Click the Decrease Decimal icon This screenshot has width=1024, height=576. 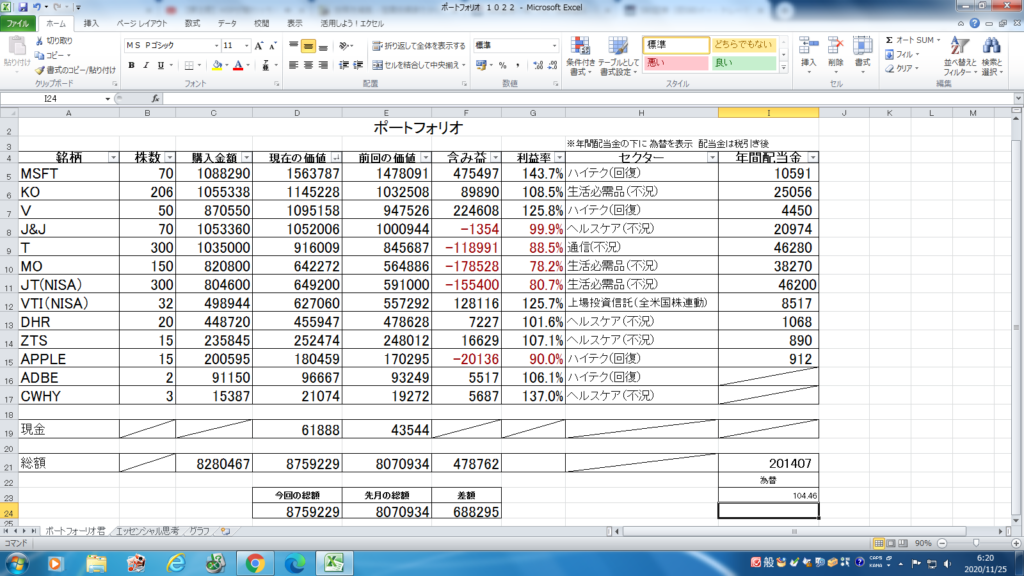[552, 65]
